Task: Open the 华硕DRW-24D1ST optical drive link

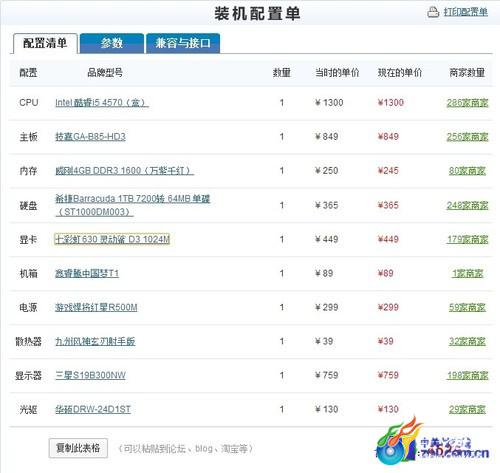Action: click(x=93, y=409)
